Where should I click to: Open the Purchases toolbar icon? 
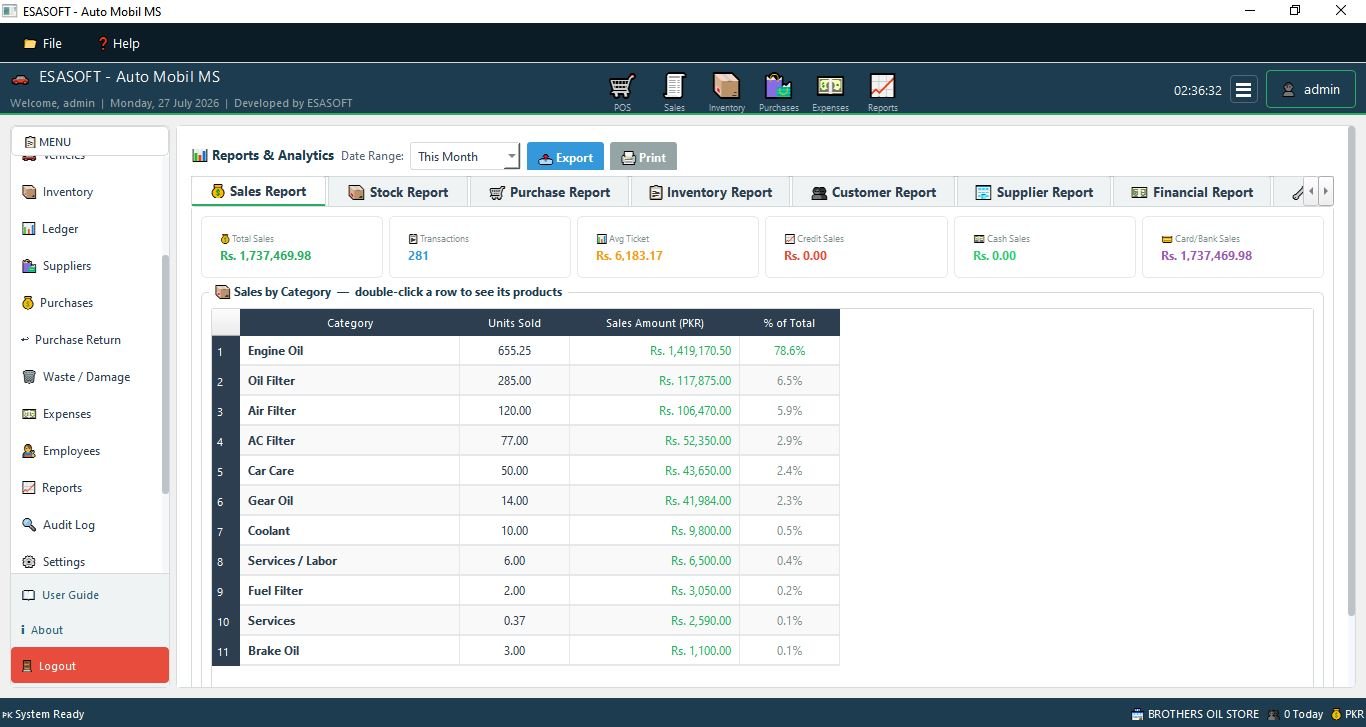778,92
